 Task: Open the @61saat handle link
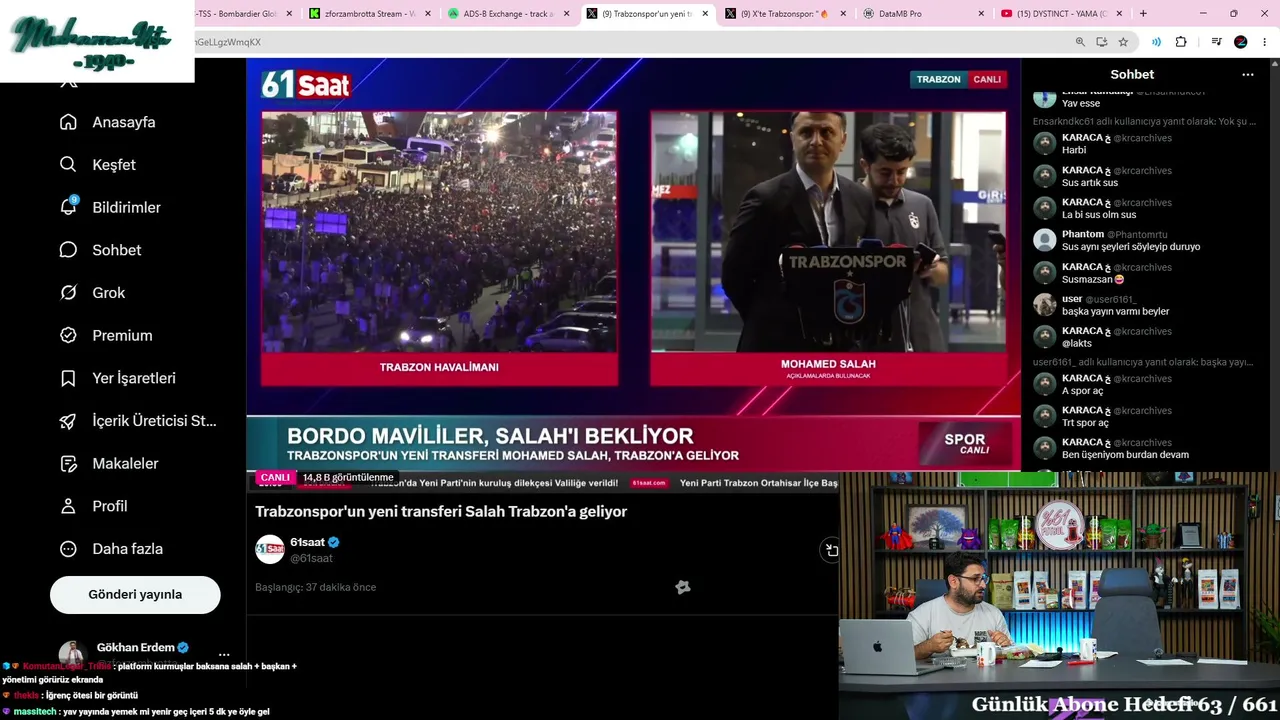(311, 558)
